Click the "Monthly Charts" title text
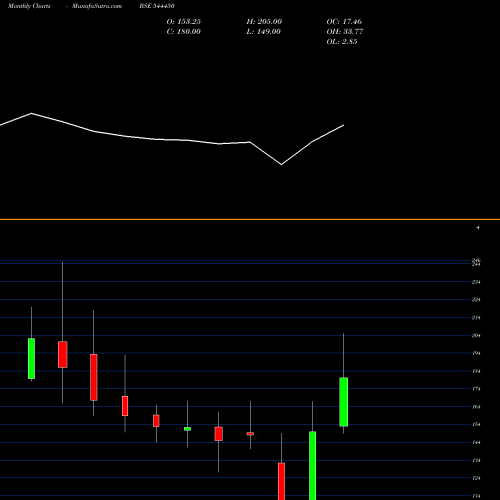 point(29,6)
